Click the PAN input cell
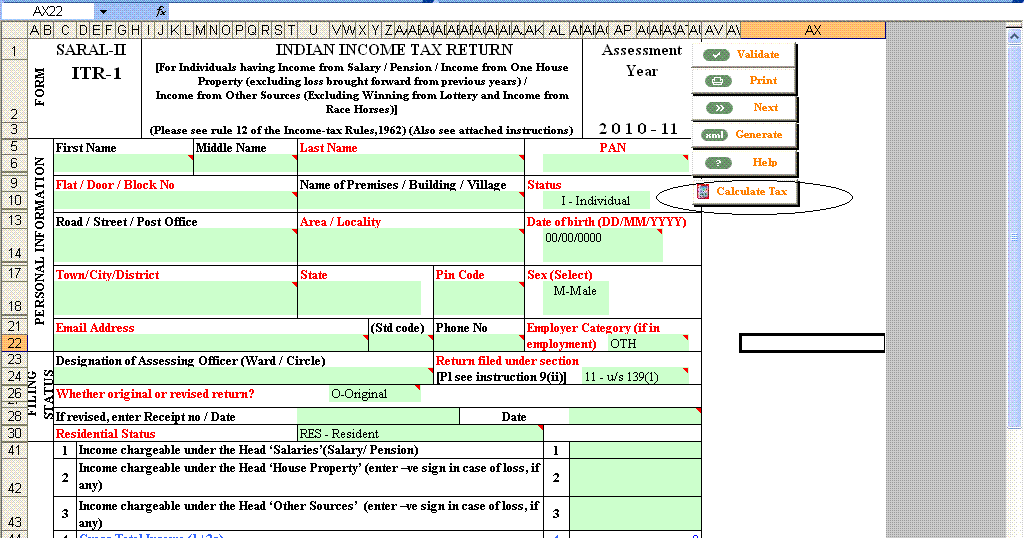Viewport: 1024px width, 538px height. [x=615, y=163]
